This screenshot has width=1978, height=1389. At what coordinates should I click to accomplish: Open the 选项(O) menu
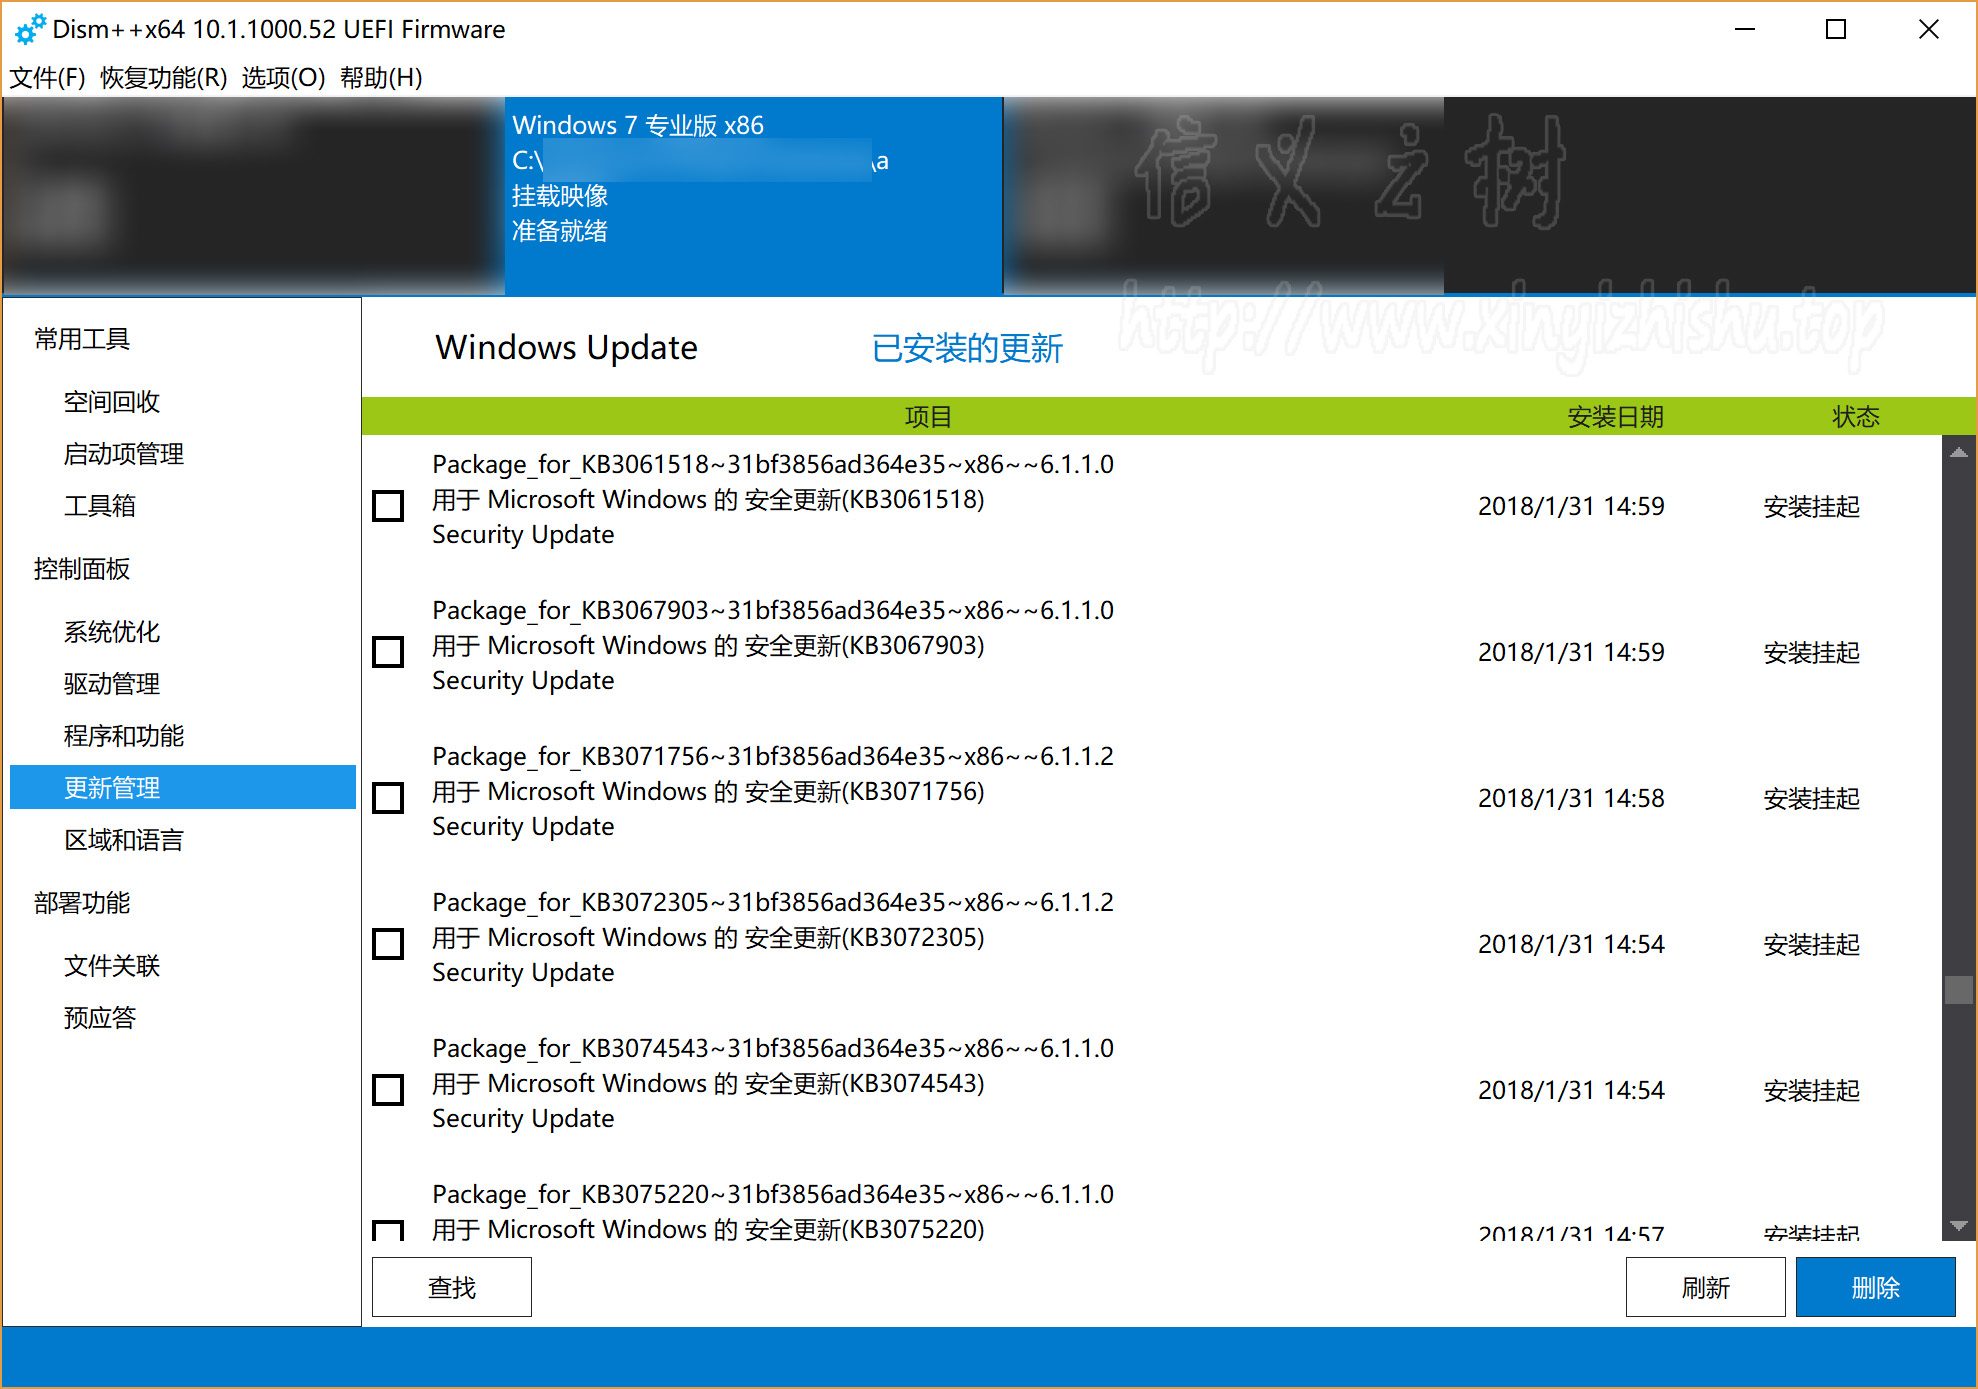(x=283, y=77)
